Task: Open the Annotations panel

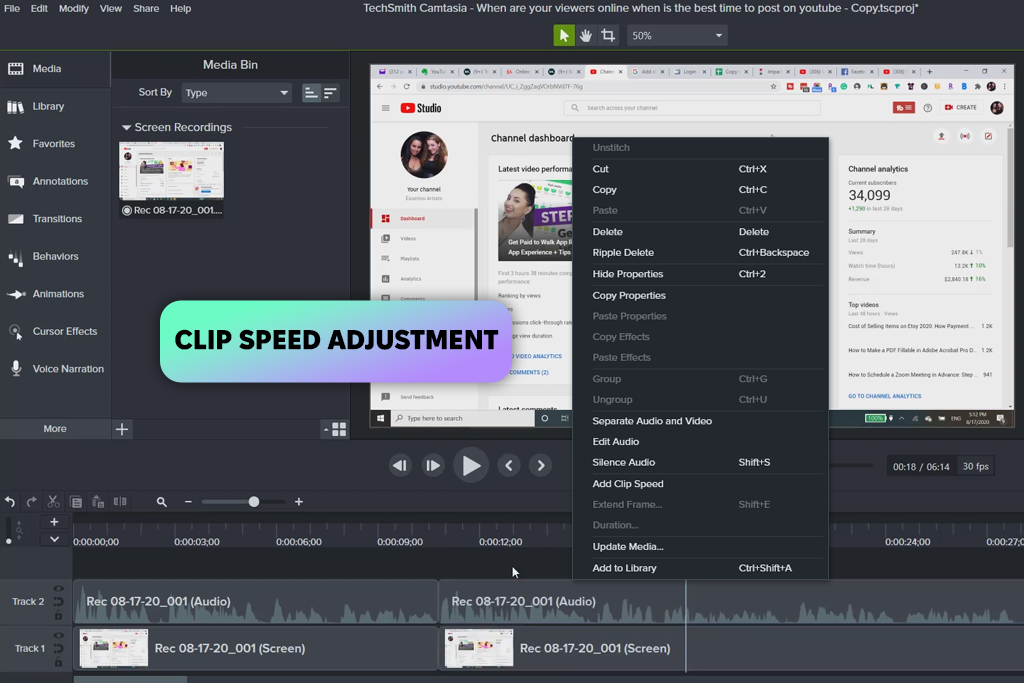Action: pyautogui.click(x=55, y=182)
